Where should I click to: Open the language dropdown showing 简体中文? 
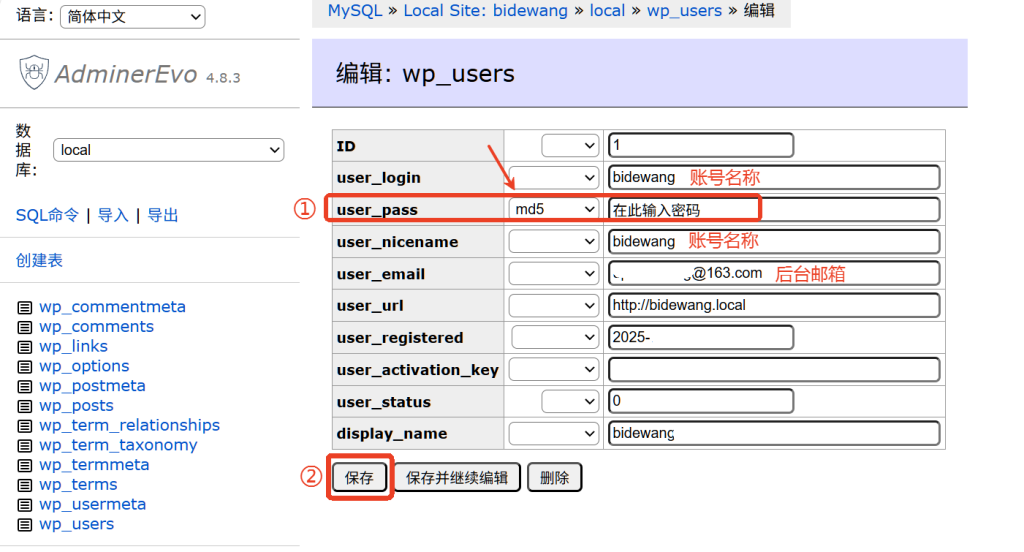[132, 17]
